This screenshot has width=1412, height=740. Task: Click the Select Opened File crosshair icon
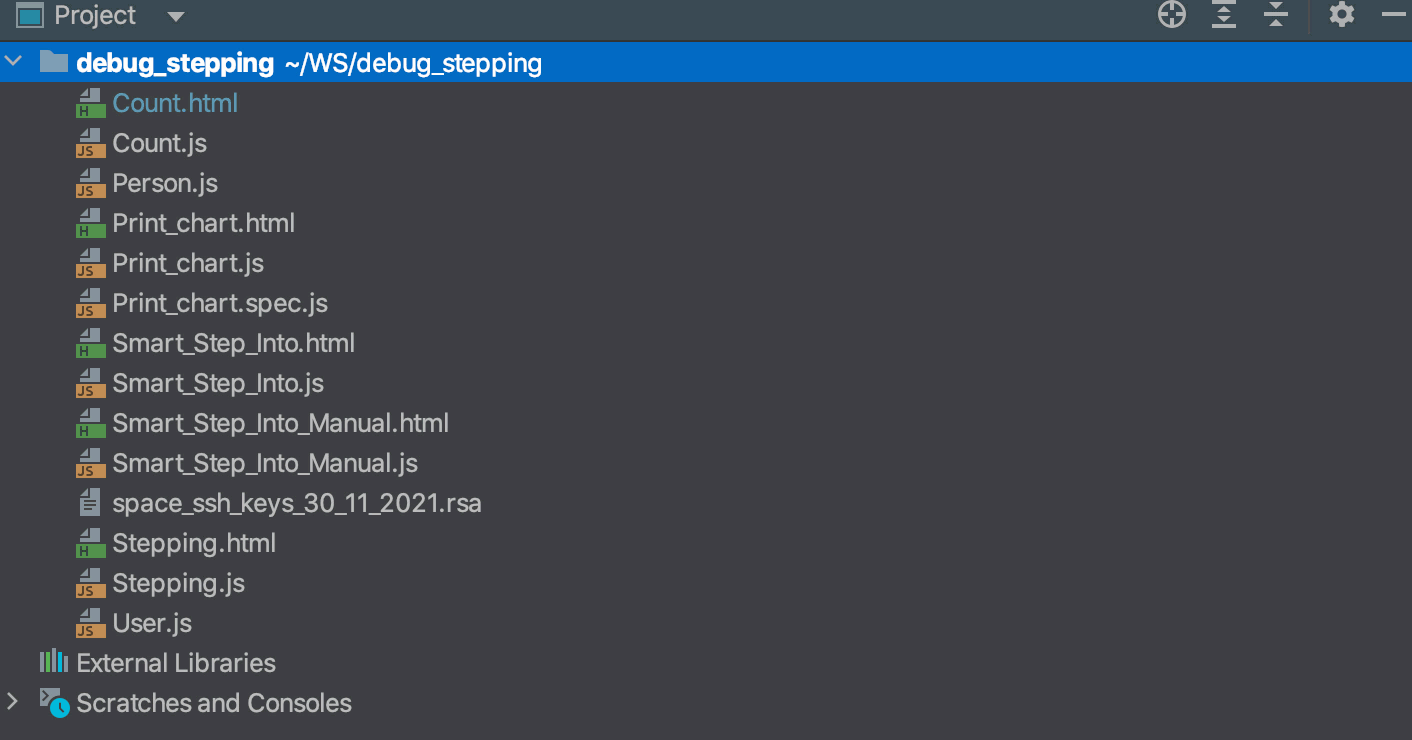click(1170, 15)
